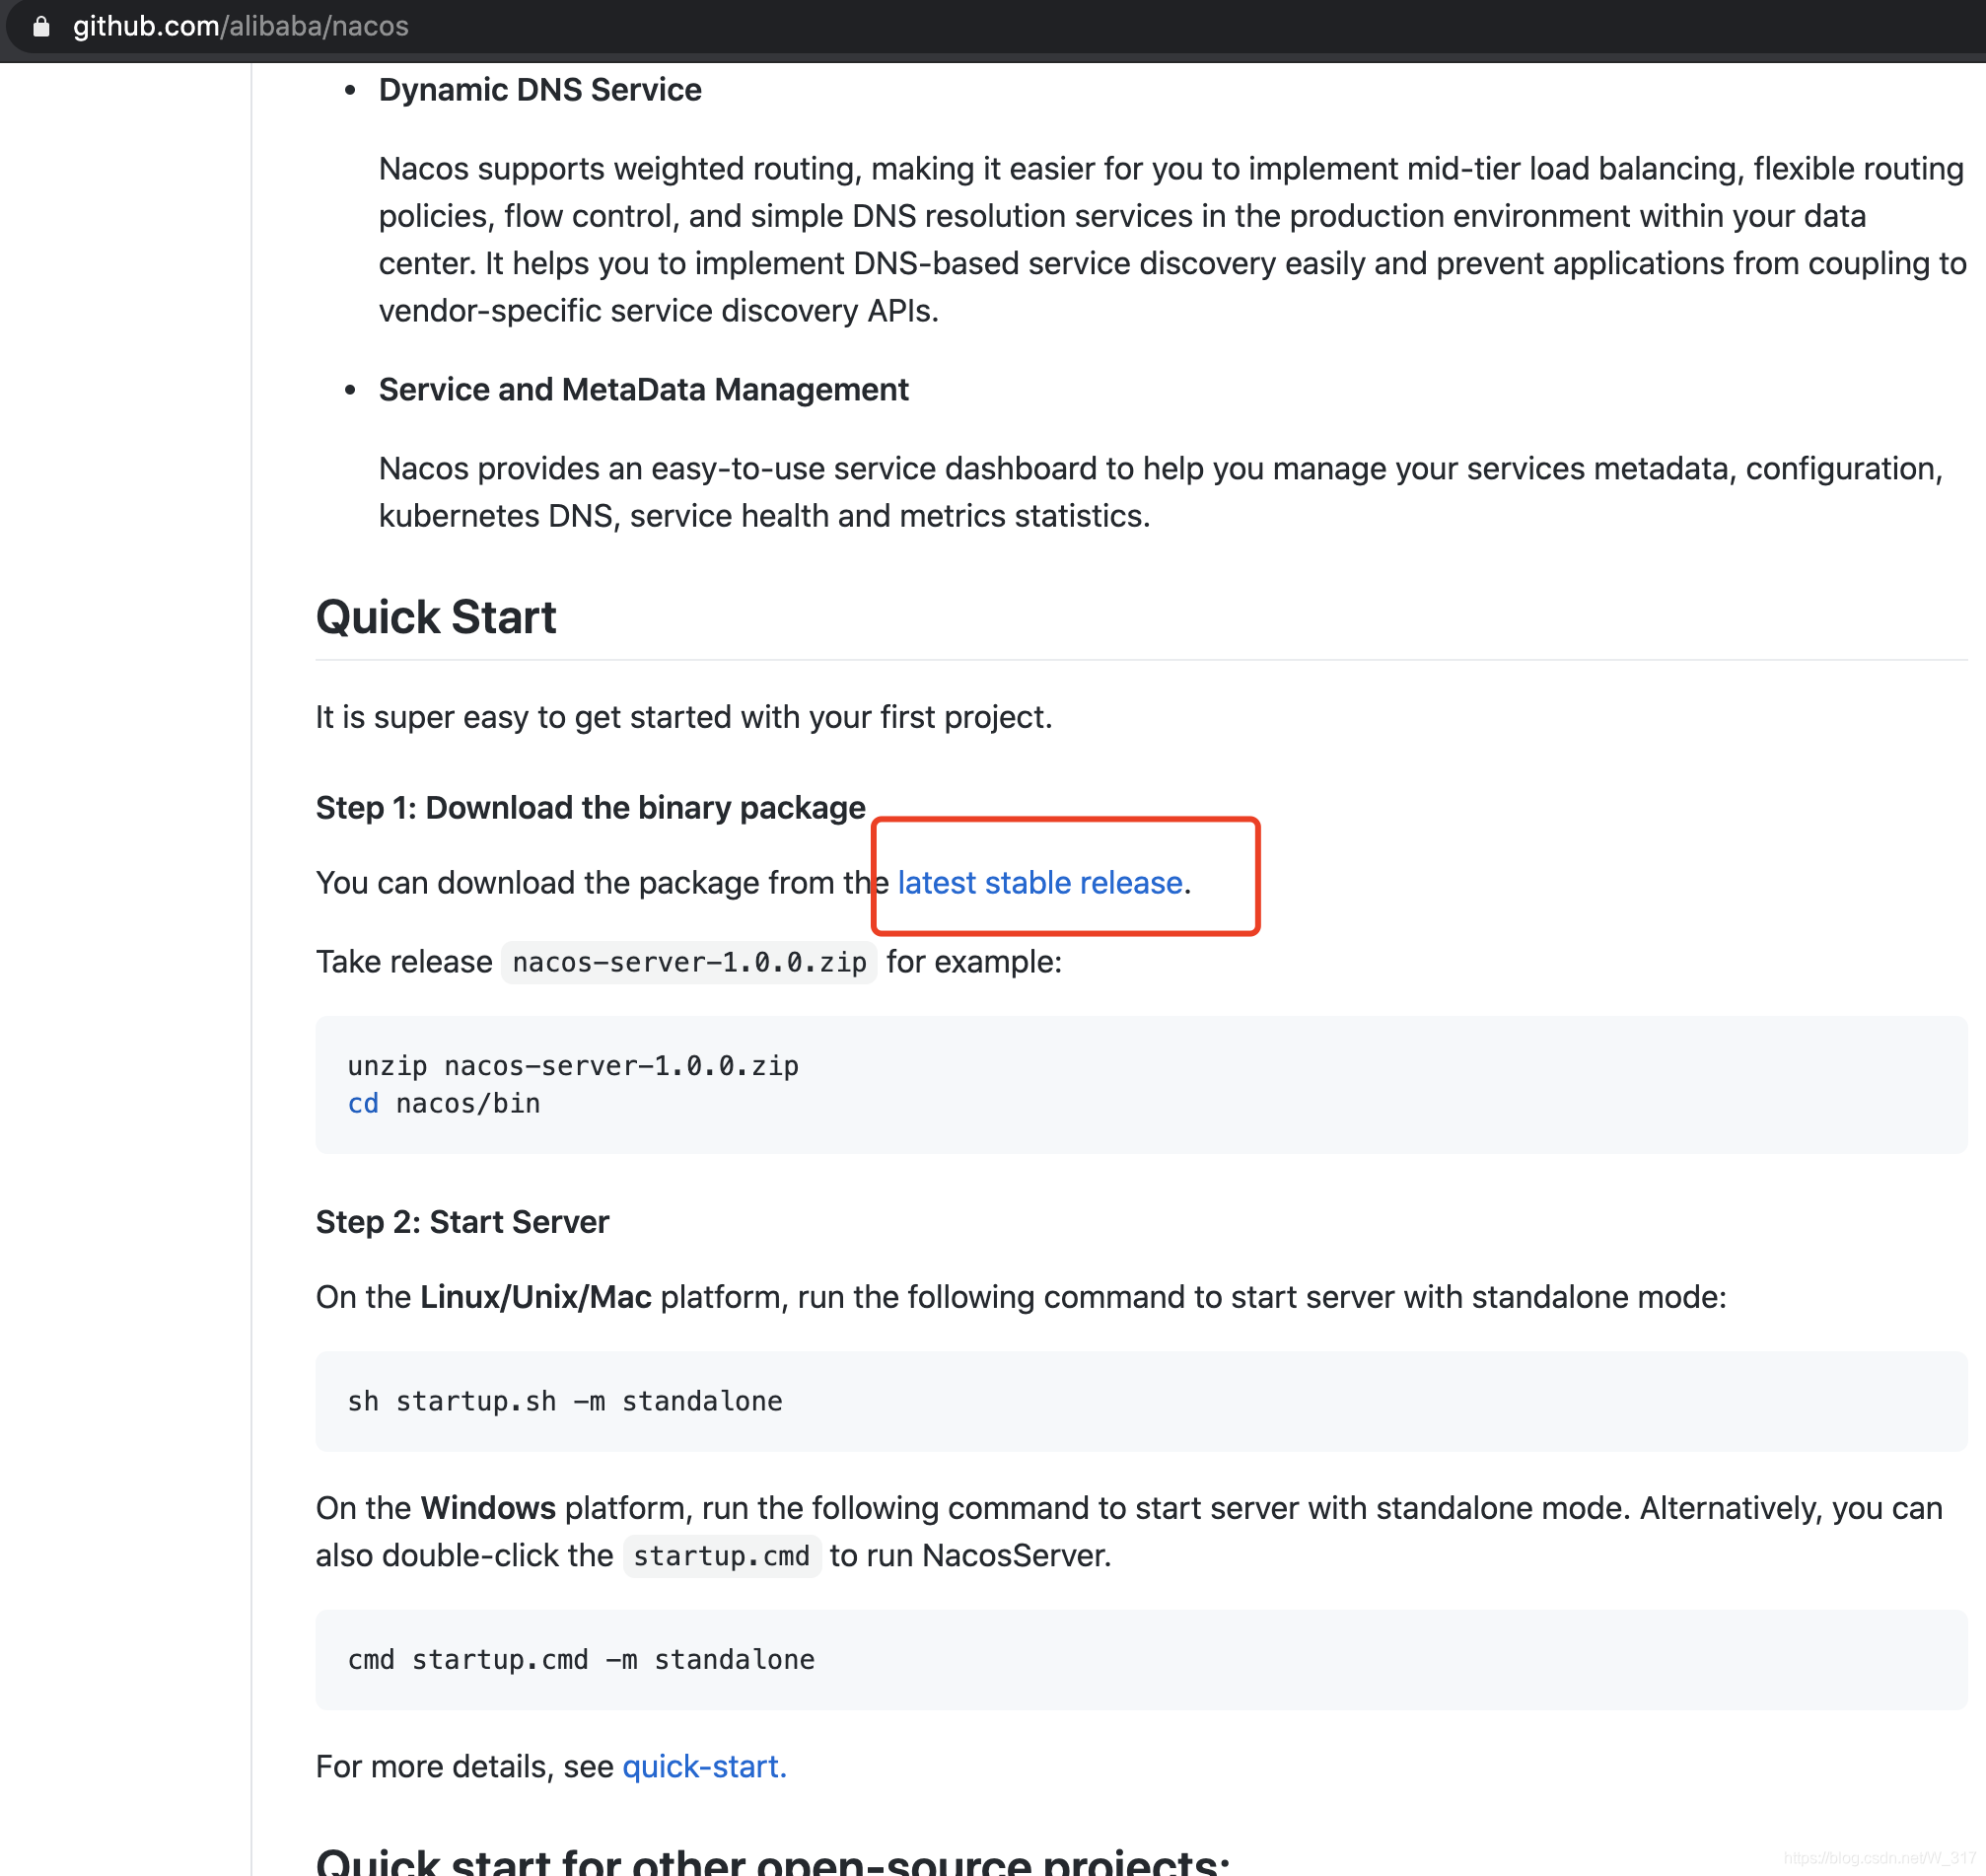Screen dimensions: 1986x1876
Task: Click the Step 2: Start Server heading
Action: [462, 1222]
